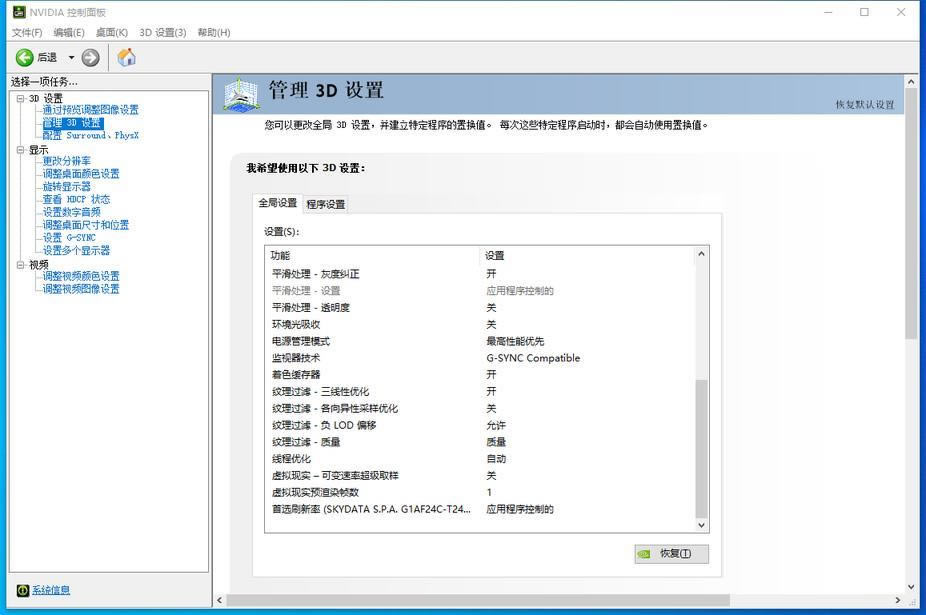Click the NVIDIA logo icon in title bar

[19, 12]
